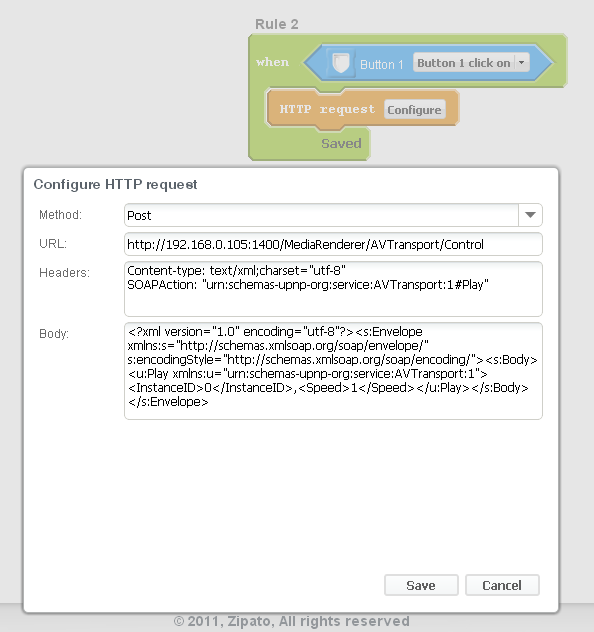Select the 'Button 1 click on' event box
Screen dimensions: 594x632
tap(471, 63)
